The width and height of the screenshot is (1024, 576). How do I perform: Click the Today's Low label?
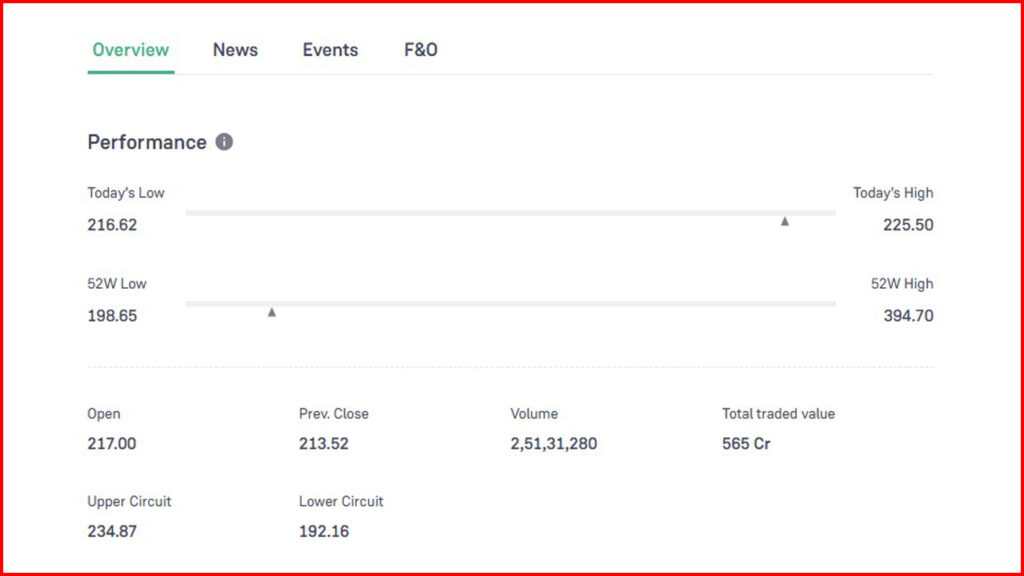(x=126, y=193)
